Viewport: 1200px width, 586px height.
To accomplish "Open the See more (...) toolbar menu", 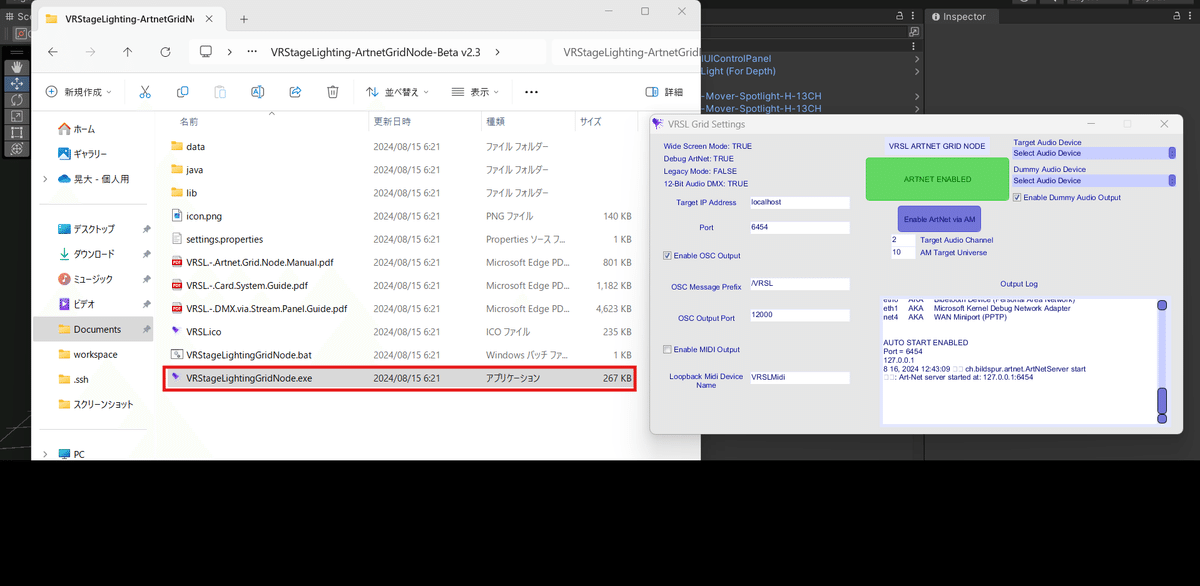I will click(531, 92).
